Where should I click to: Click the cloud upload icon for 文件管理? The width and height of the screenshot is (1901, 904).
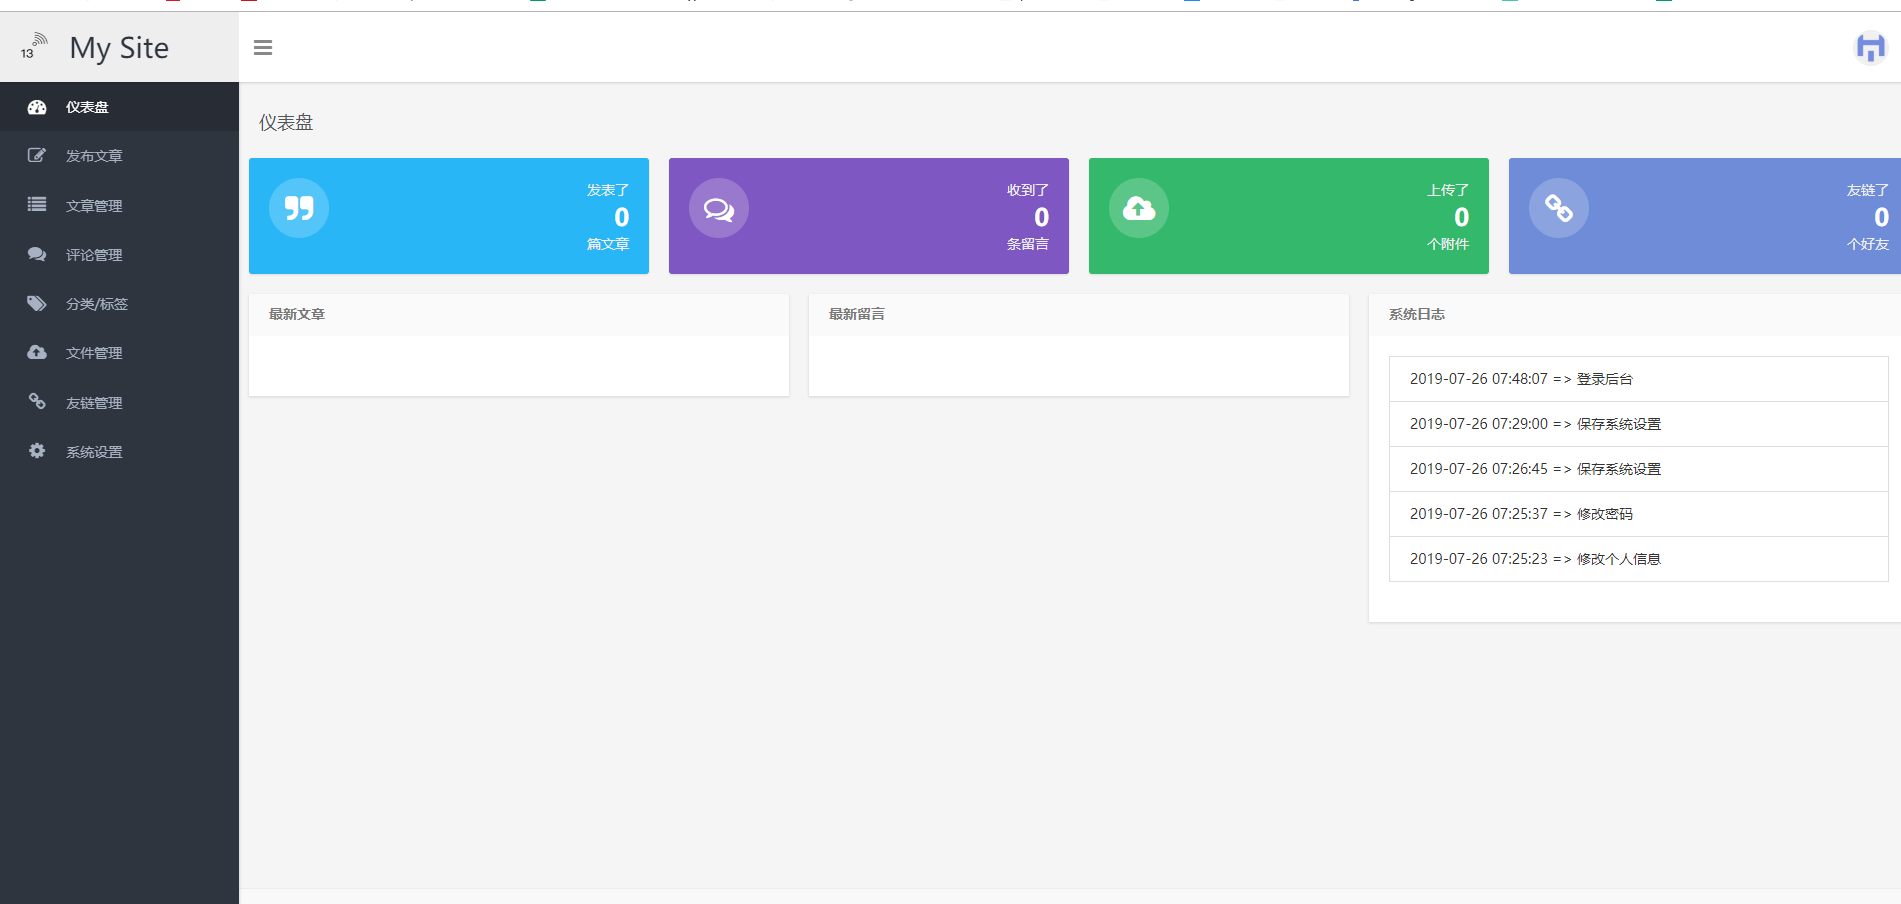[x=37, y=352]
